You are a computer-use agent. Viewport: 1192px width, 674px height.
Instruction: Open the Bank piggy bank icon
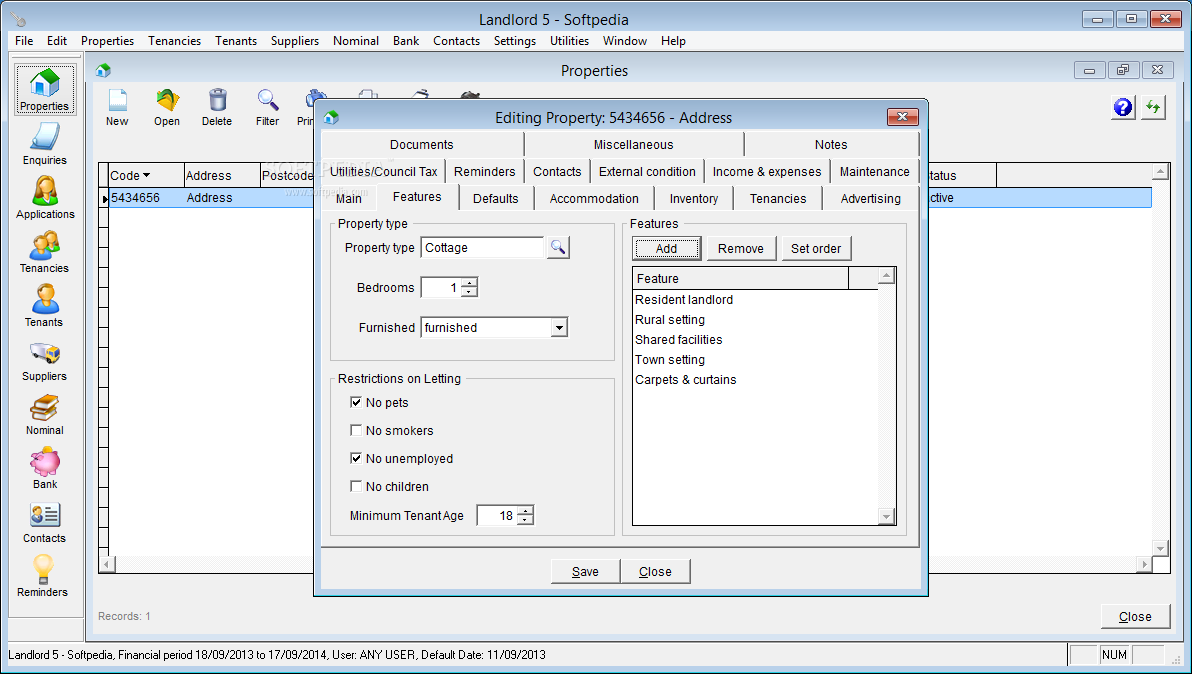tap(45, 461)
